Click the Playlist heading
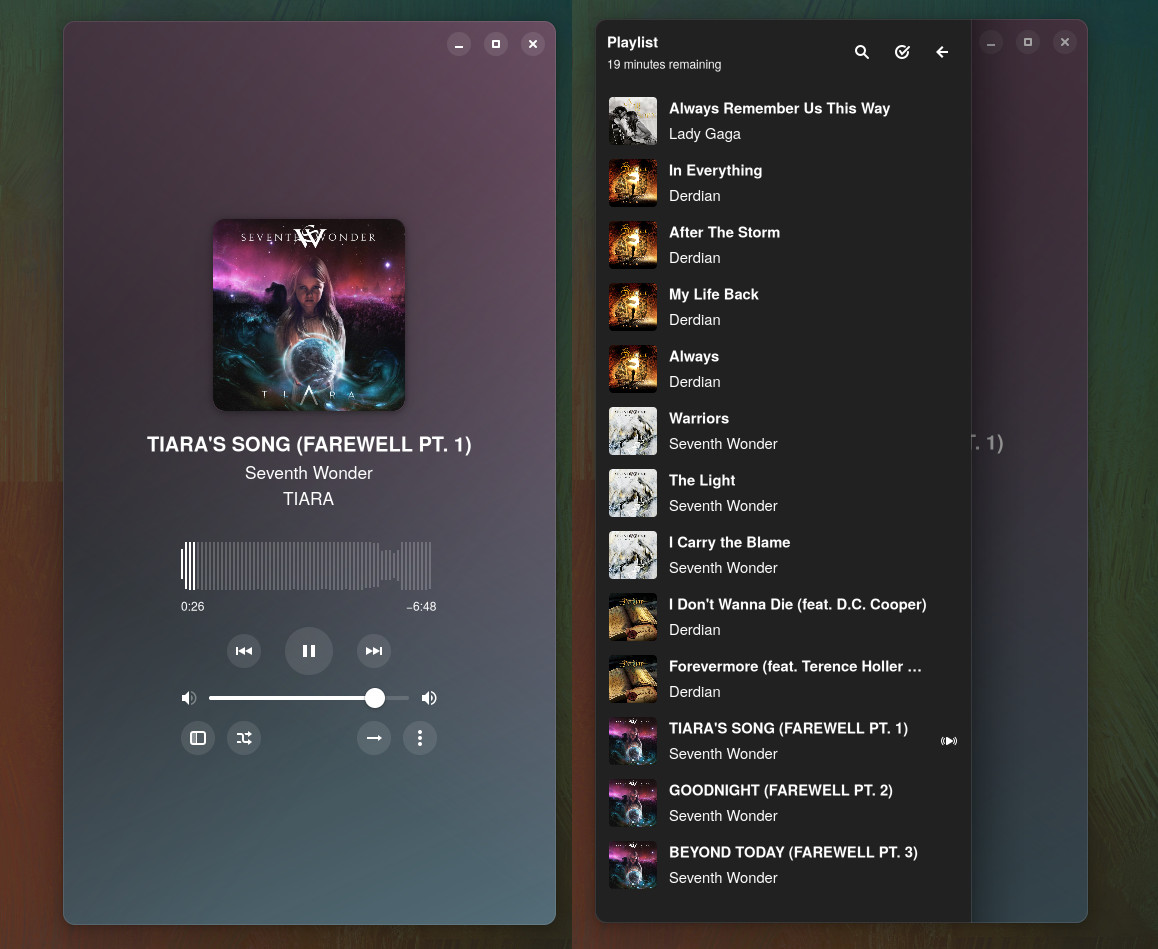 tap(632, 43)
